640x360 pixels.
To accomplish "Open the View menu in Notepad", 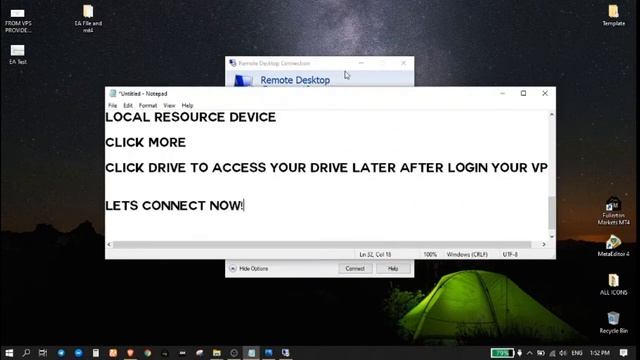I will 169,105.
